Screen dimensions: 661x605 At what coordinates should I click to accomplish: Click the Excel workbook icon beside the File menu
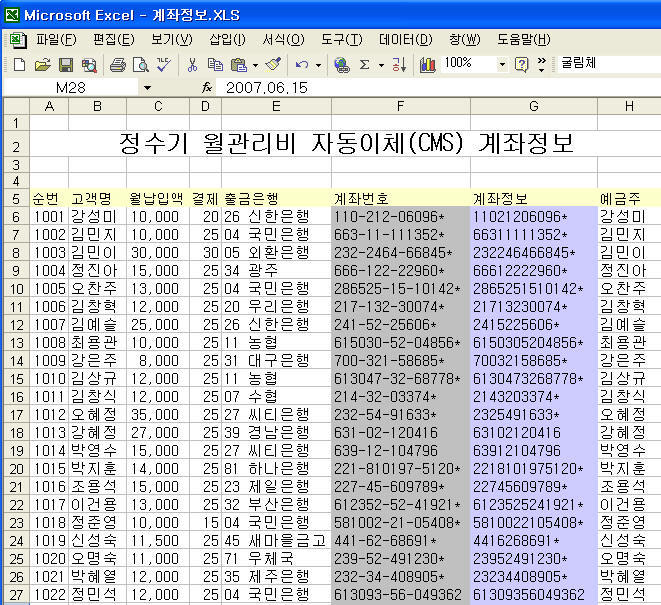18,40
